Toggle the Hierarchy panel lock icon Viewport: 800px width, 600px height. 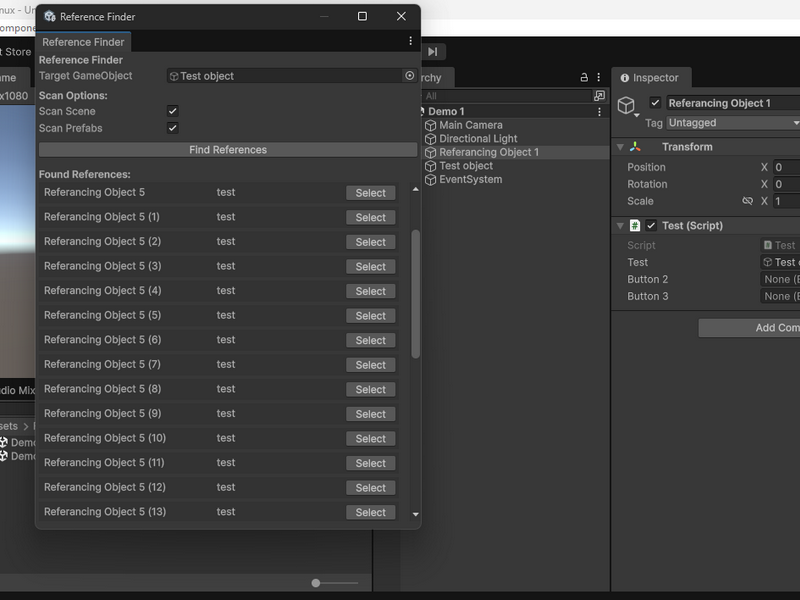click(584, 78)
